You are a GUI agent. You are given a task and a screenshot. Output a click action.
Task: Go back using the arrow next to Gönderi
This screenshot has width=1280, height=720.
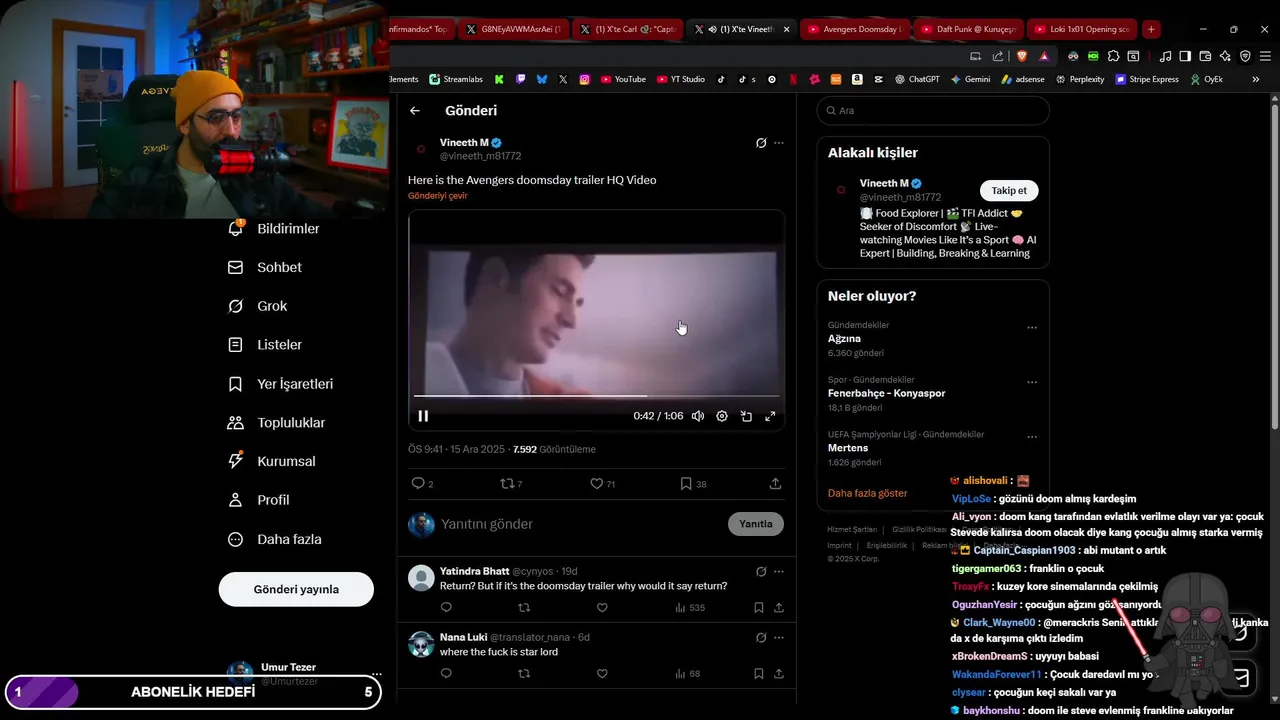[x=415, y=111]
